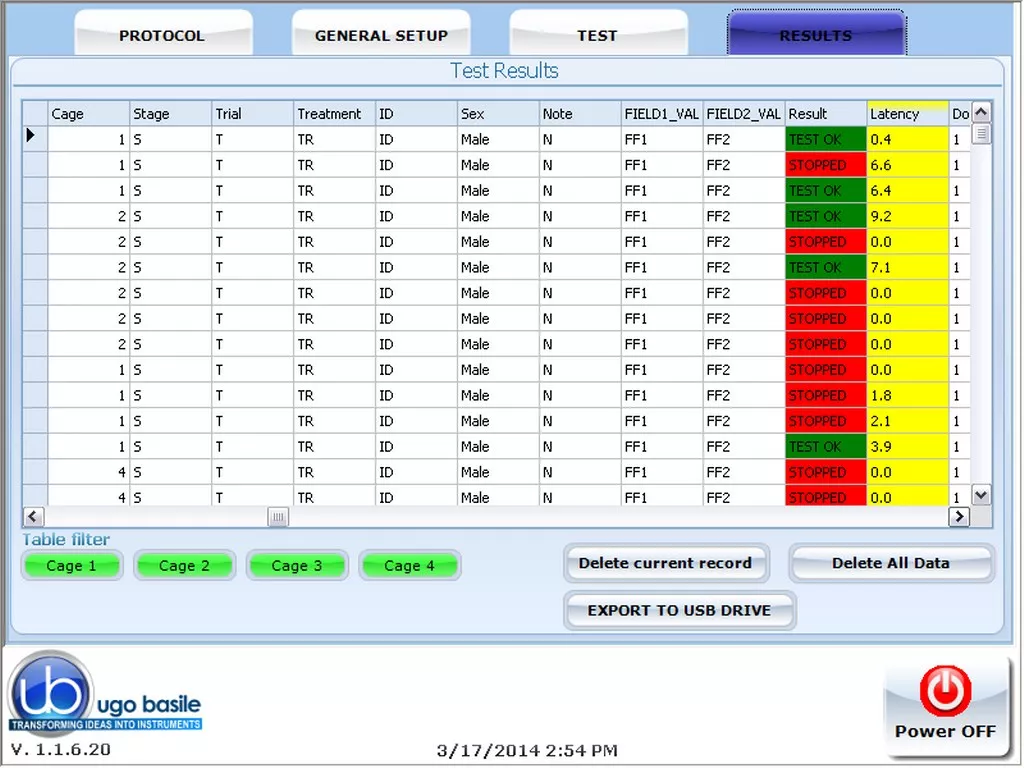
Task: Click the Result column header
Action: [x=824, y=113]
